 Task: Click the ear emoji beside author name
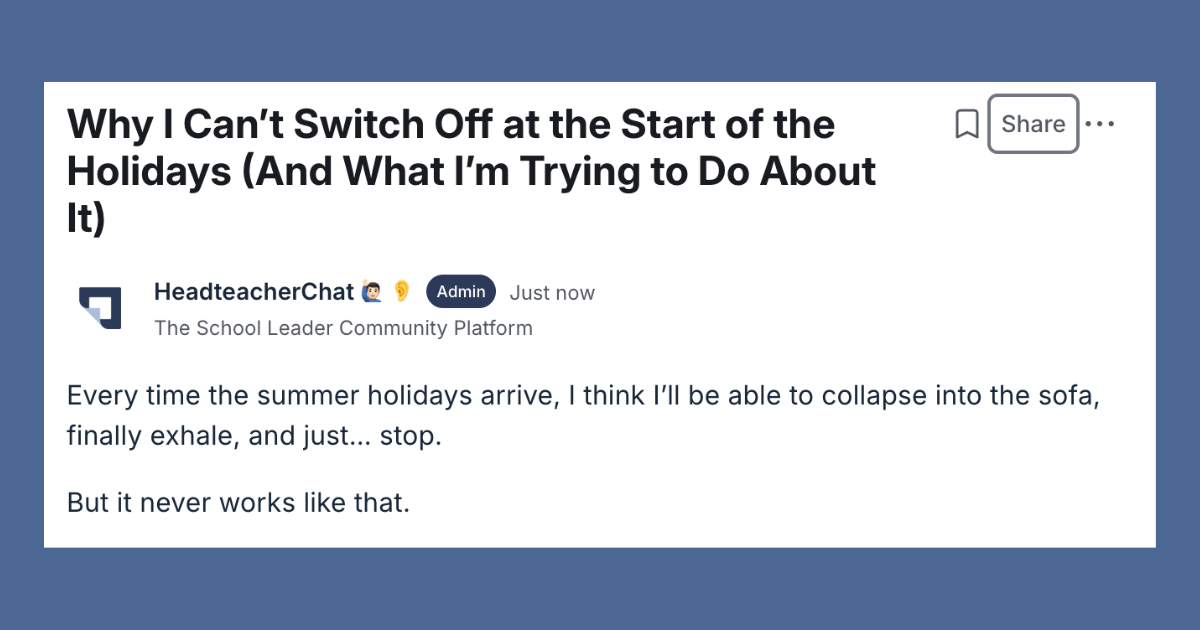401,291
